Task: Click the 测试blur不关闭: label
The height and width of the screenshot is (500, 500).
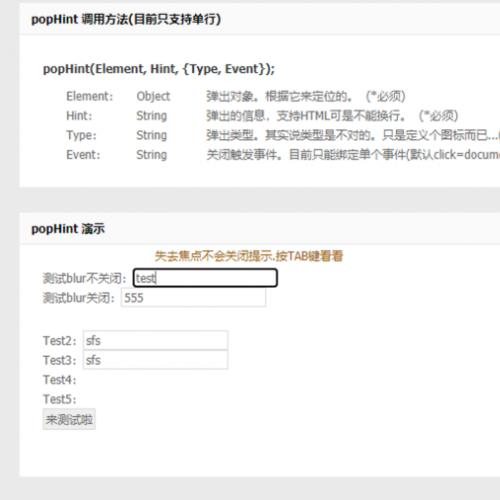Action: pos(85,278)
